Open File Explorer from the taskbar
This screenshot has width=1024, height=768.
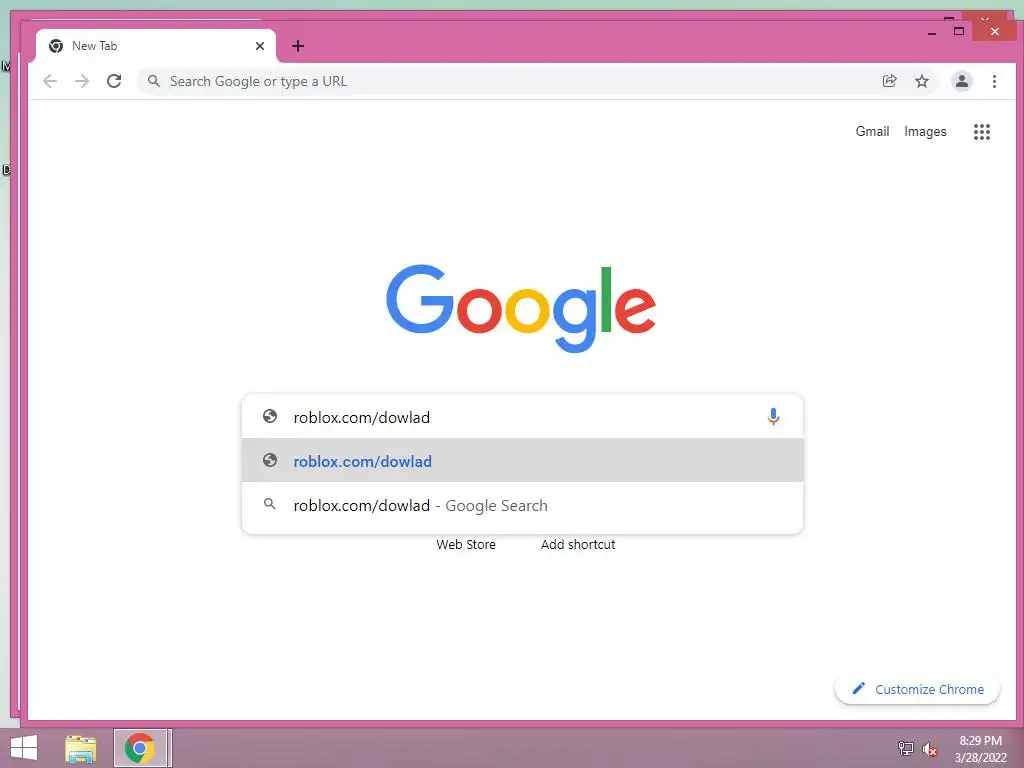81,748
